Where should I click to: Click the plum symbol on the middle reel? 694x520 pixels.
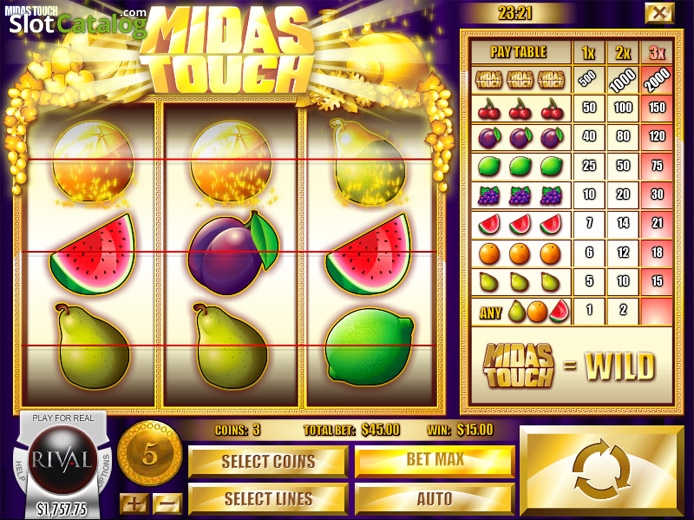coord(233,254)
